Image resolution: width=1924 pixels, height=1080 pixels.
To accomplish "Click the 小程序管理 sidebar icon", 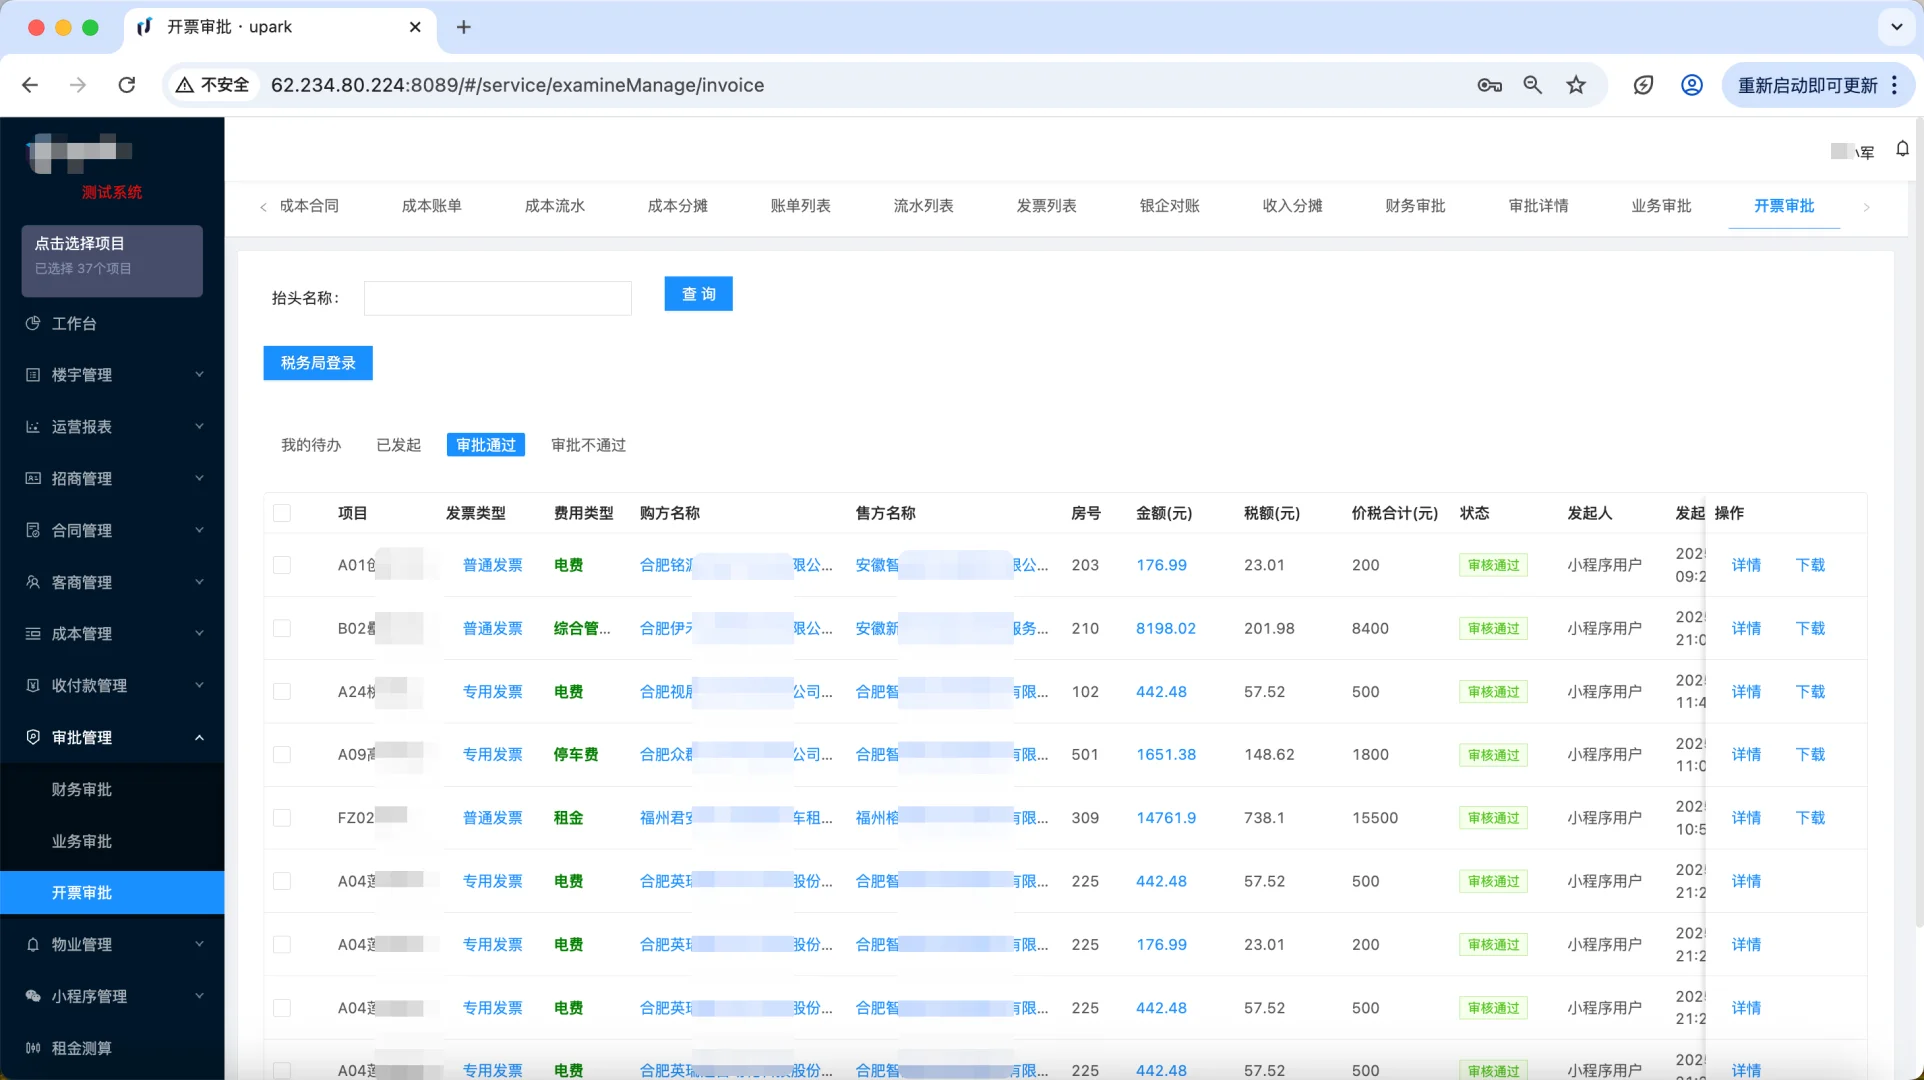I will pos(33,996).
